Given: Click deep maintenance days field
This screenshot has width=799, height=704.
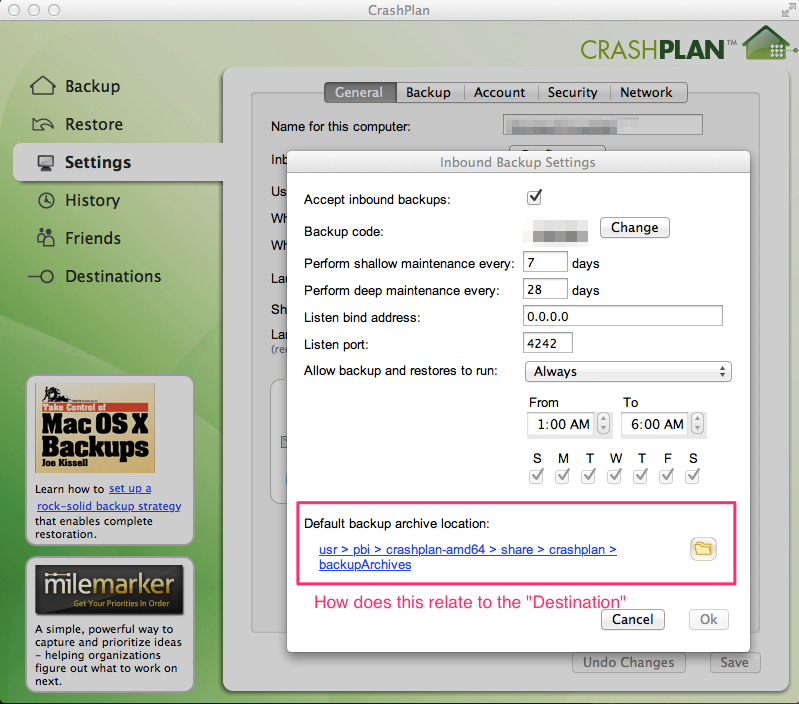Looking at the screenshot, I should pos(545,289).
